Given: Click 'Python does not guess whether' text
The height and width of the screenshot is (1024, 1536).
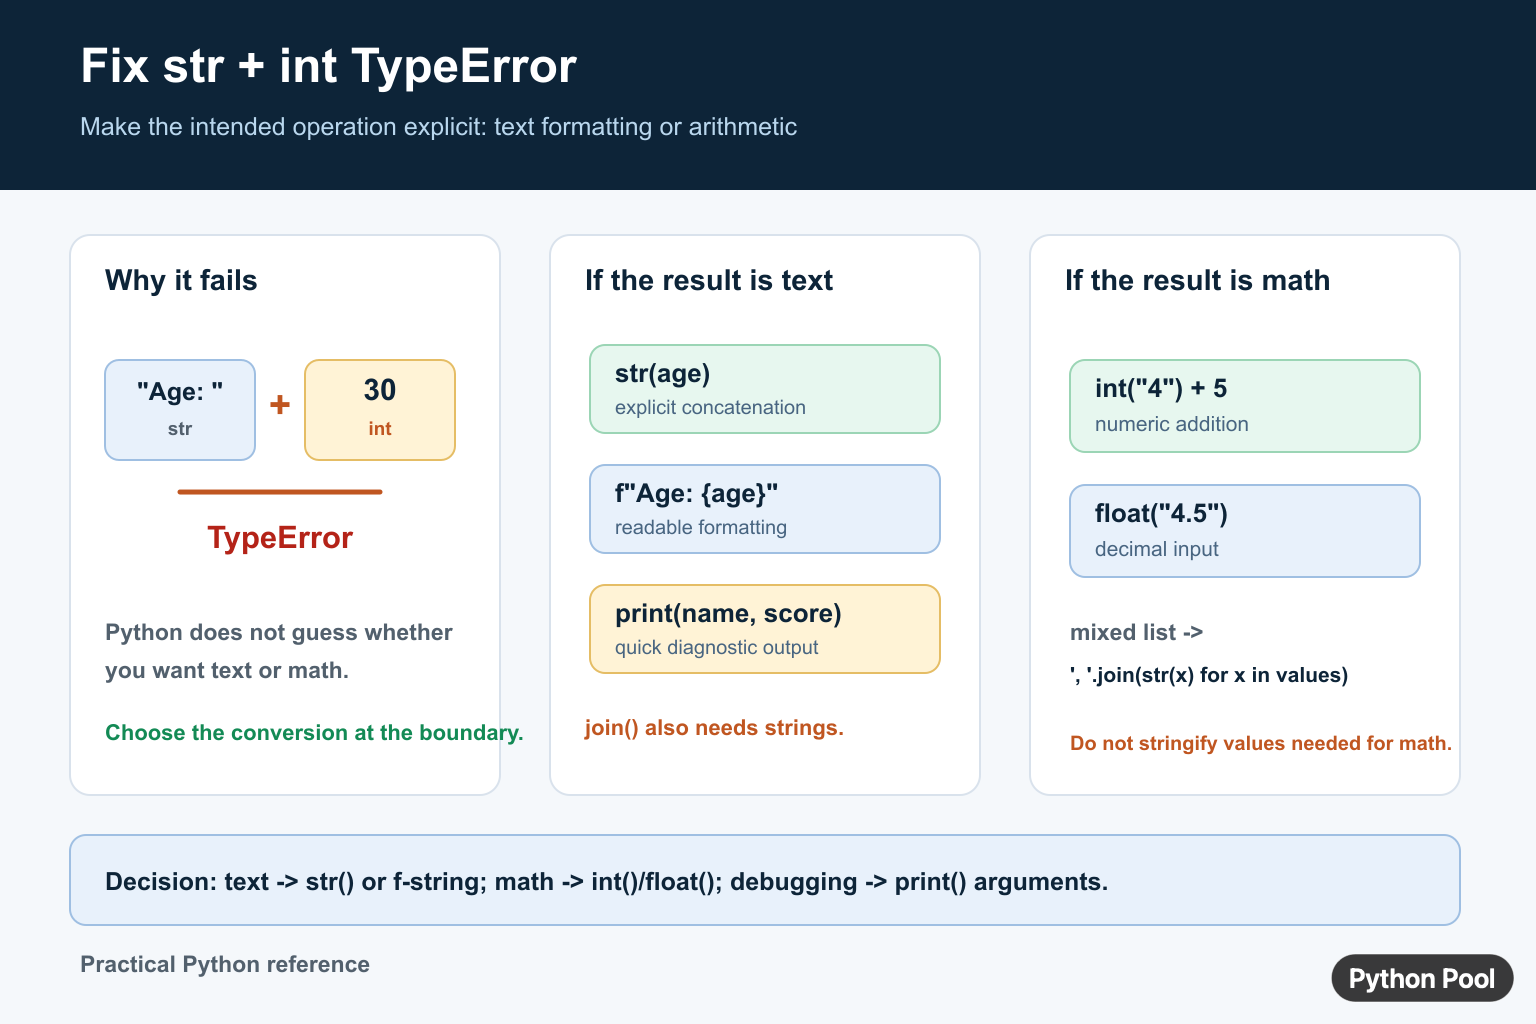Looking at the screenshot, I should pyautogui.click(x=279, y=633).
